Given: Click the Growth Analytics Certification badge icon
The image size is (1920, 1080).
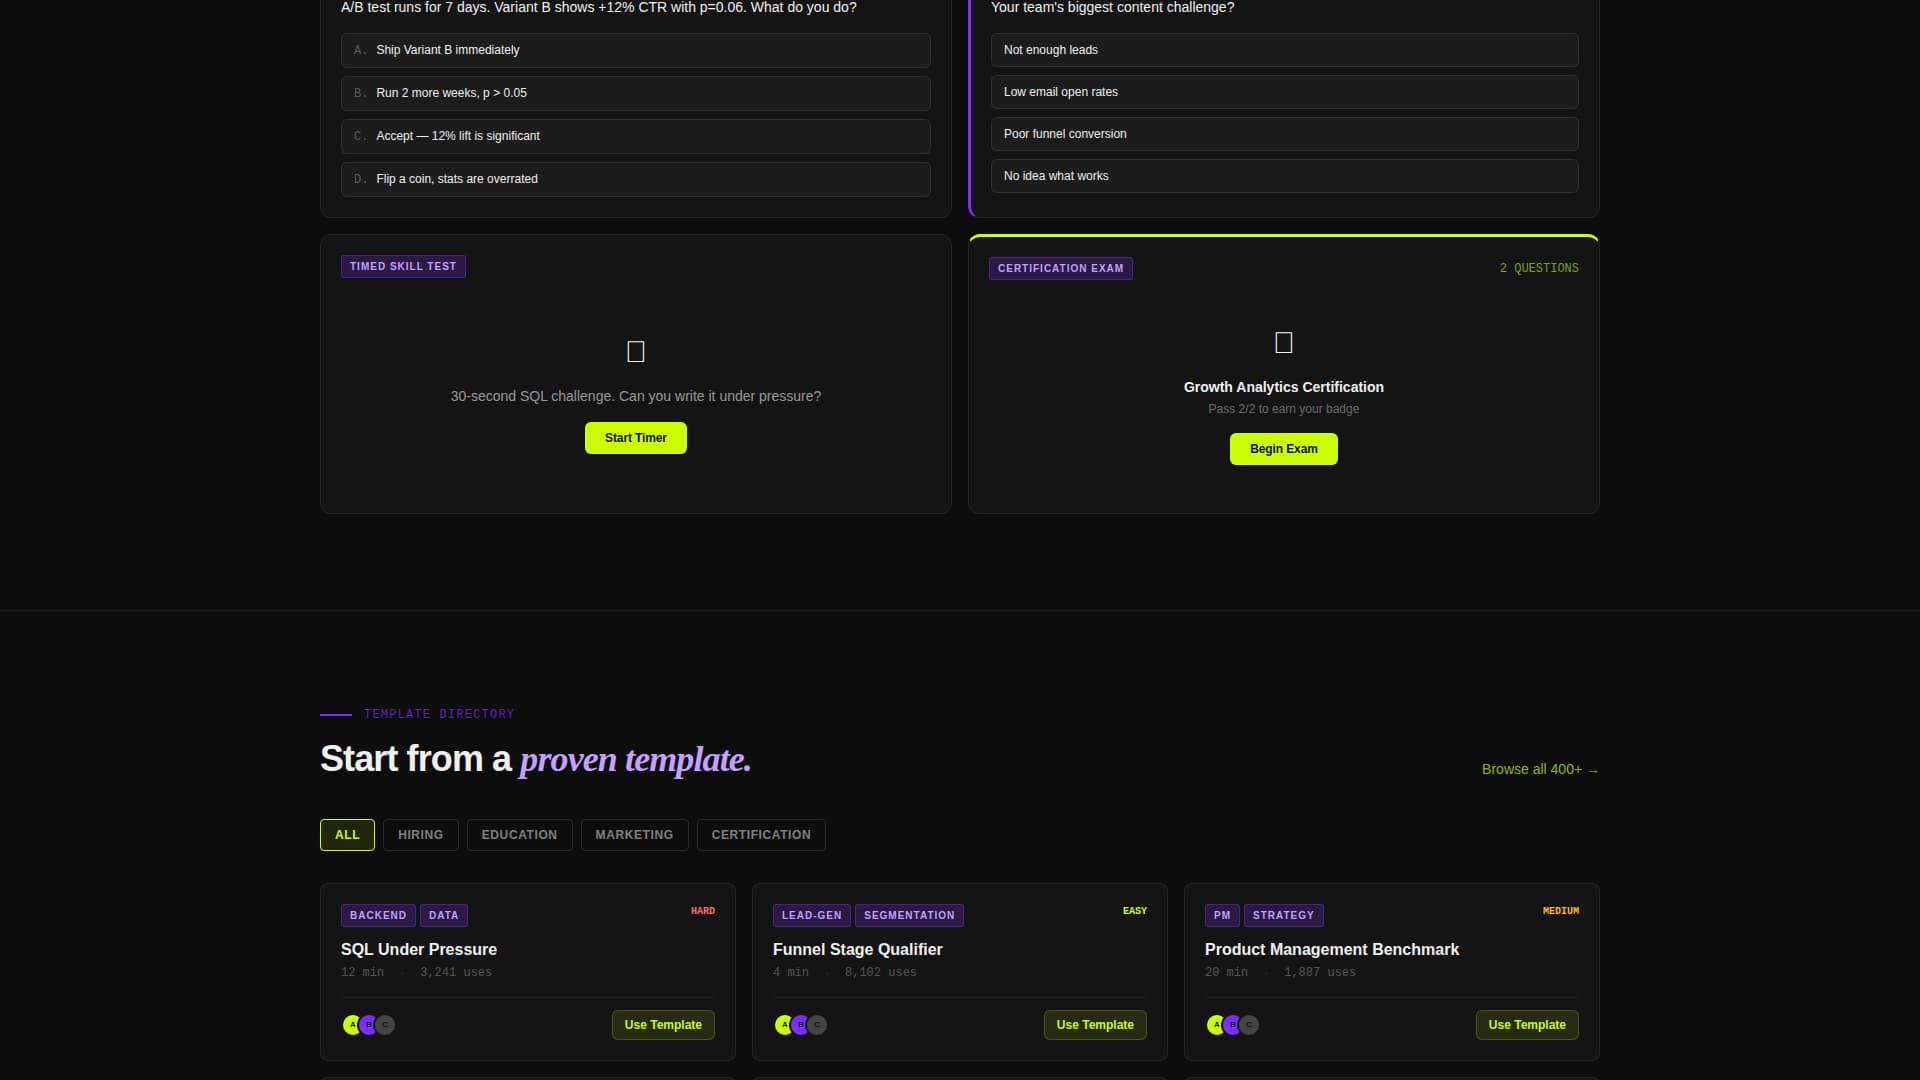Looking at the screenshot, I should point(1283,341).
